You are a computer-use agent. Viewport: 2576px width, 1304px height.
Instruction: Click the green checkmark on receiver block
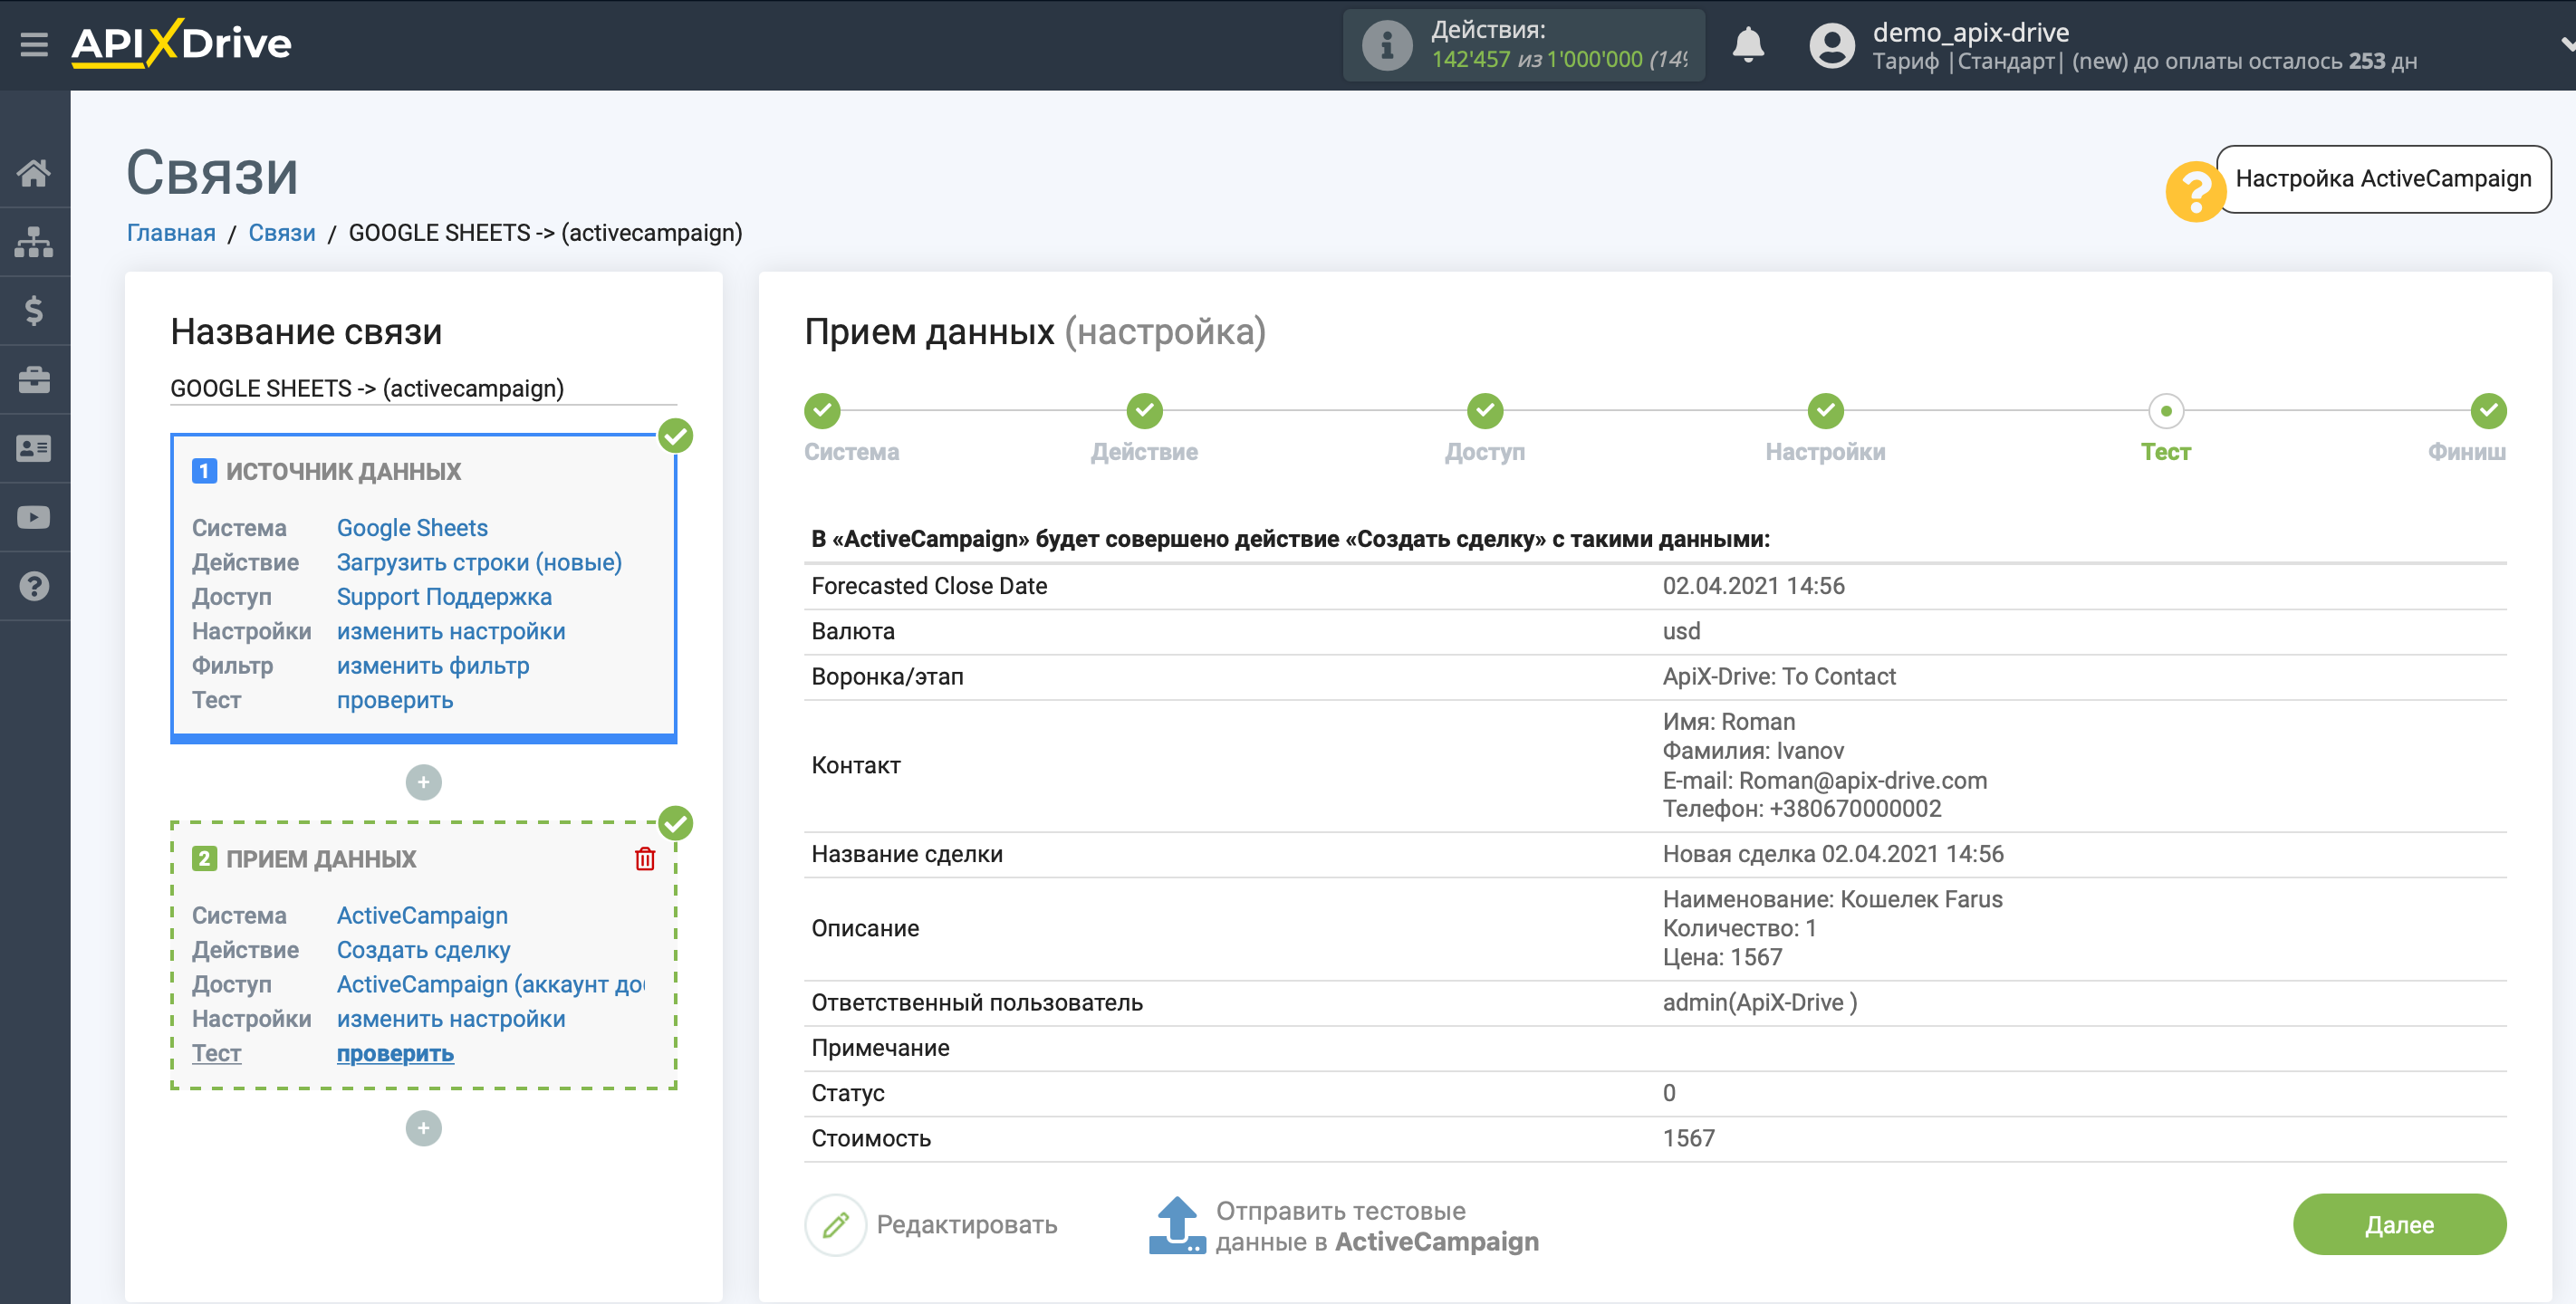[x=676, y=824]
